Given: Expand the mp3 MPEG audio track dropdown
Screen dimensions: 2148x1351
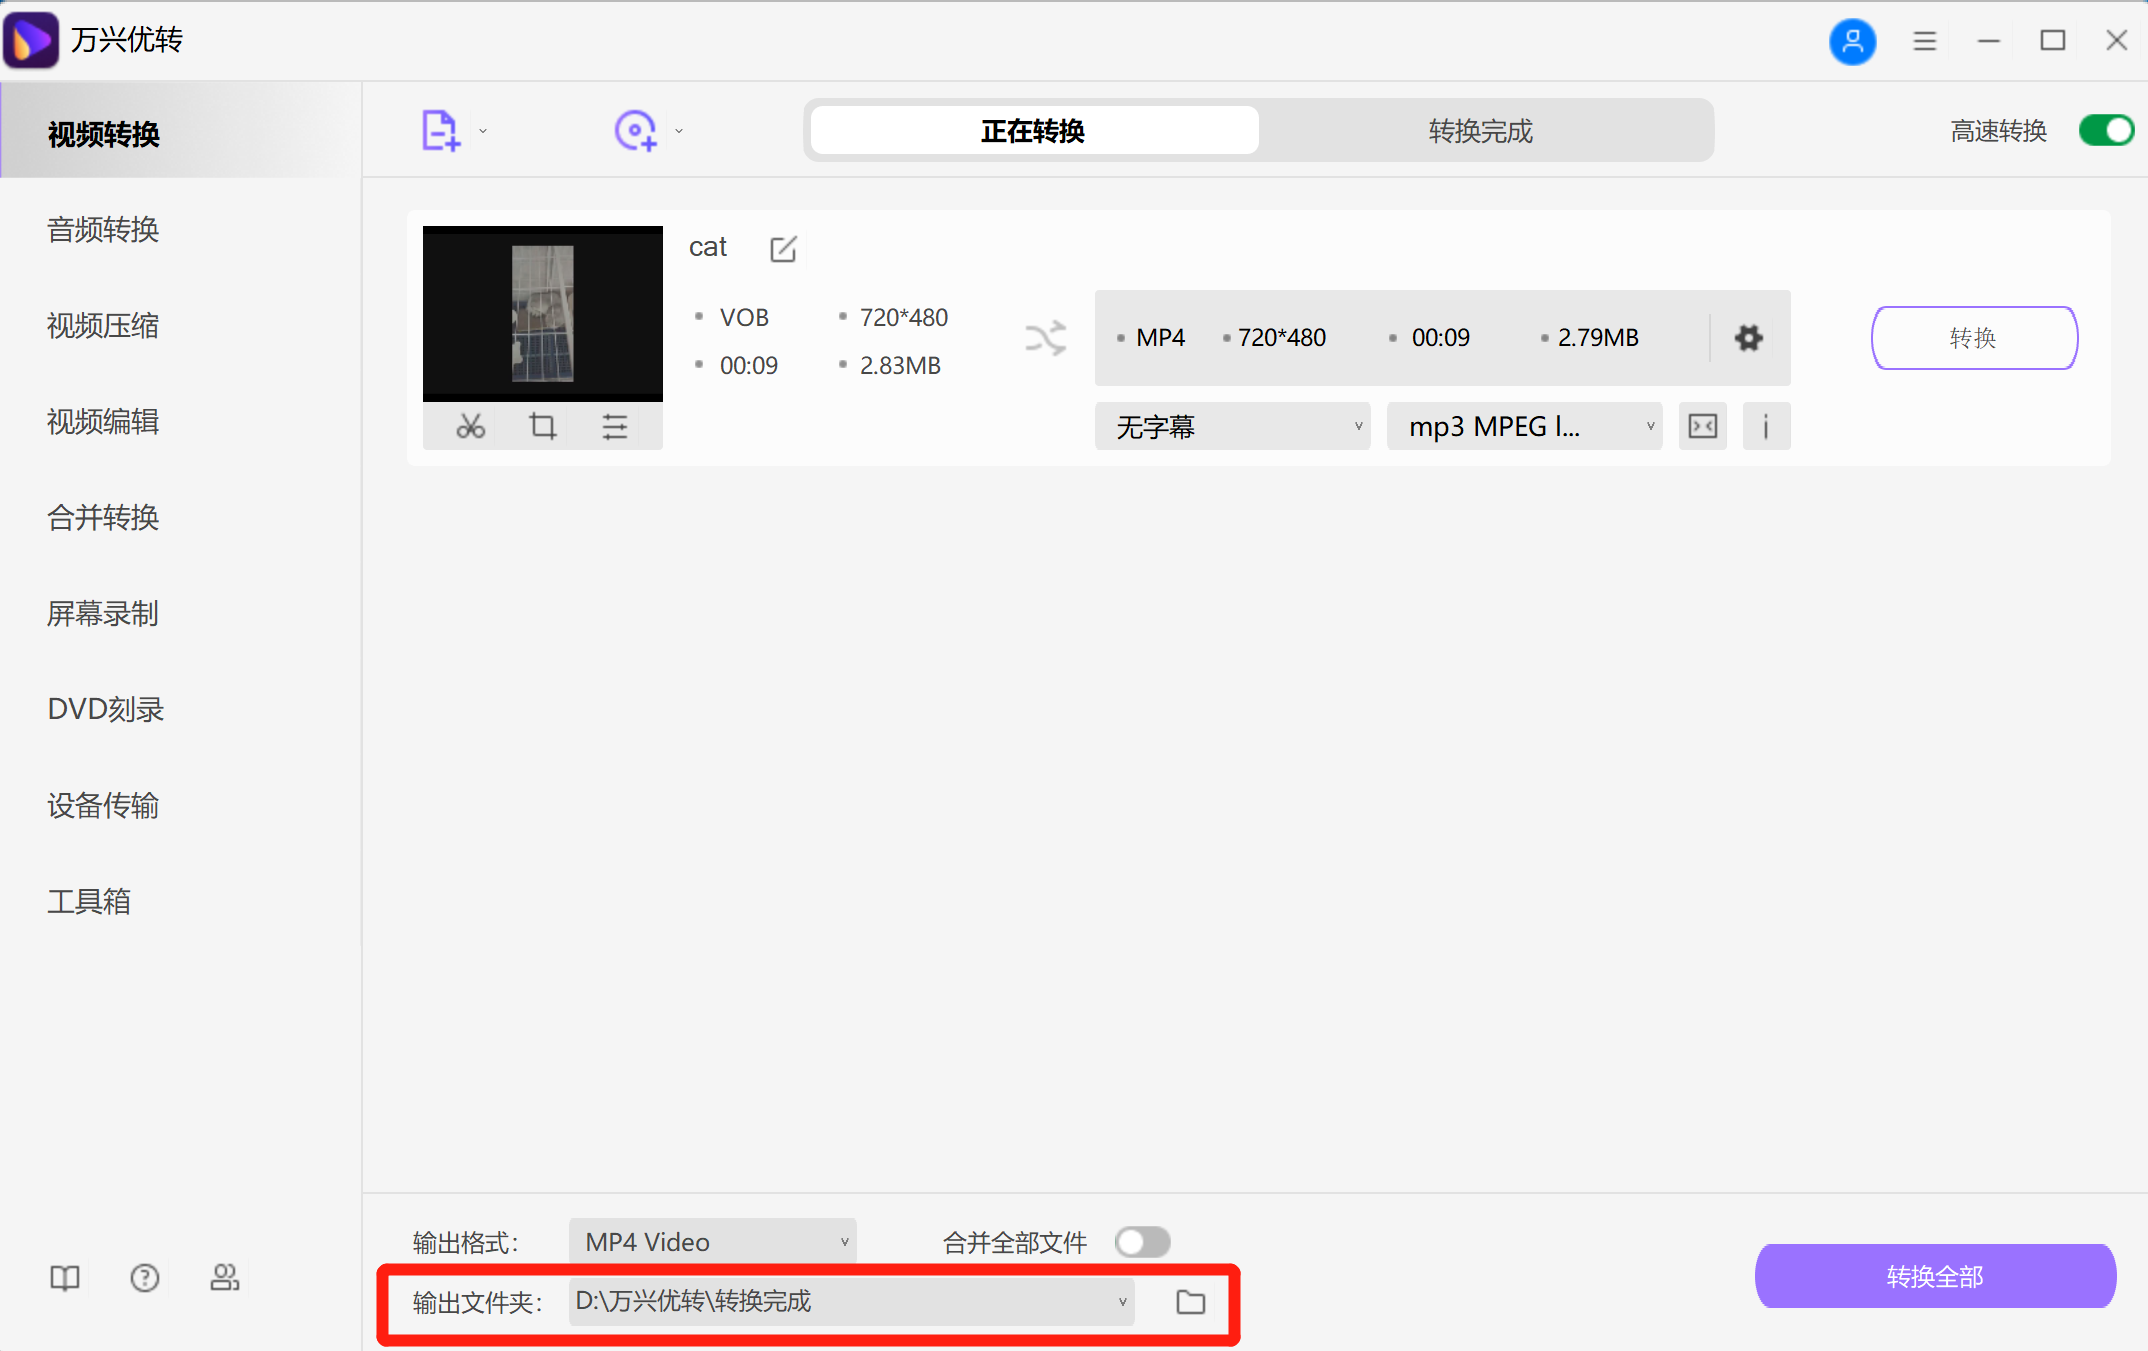Looking at the screenshot, I should pos(1523,426).
